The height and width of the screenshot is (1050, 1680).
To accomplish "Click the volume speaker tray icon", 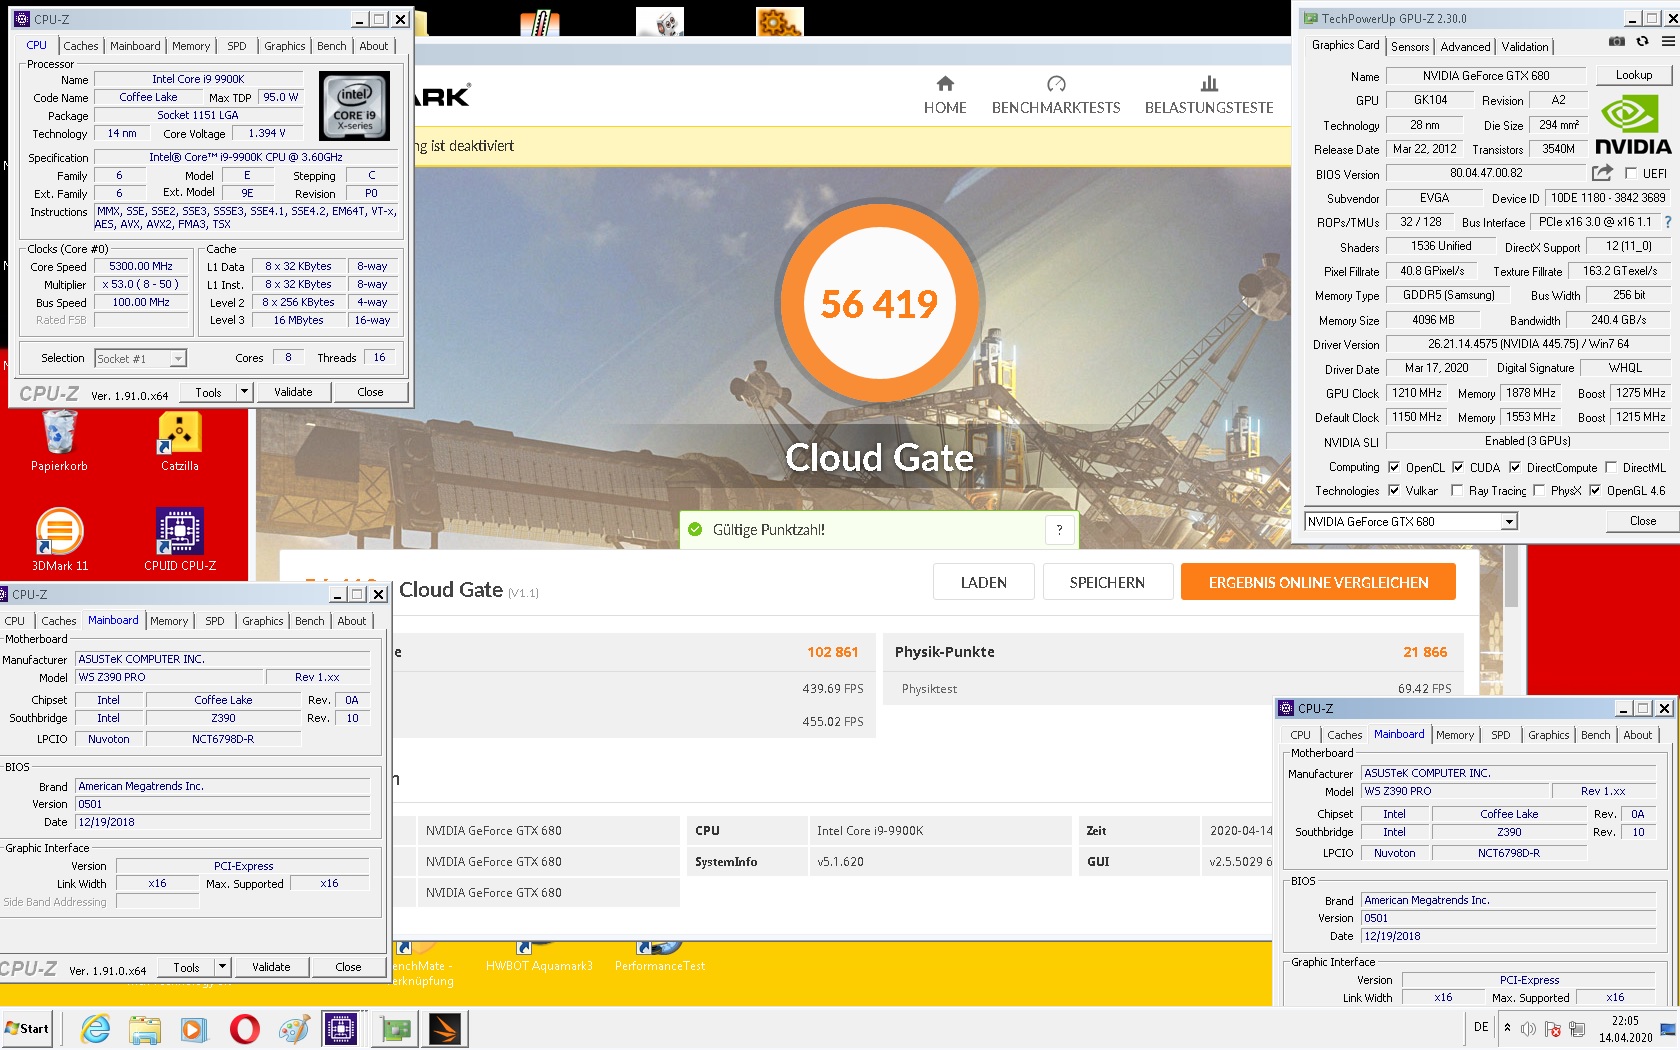I will pos(1528,1029).
